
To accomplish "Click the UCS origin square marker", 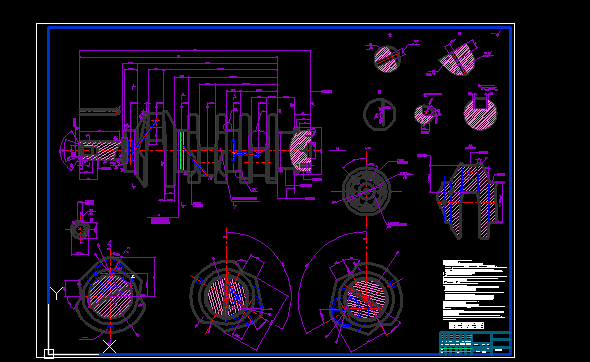I will [x=49, y=354].
